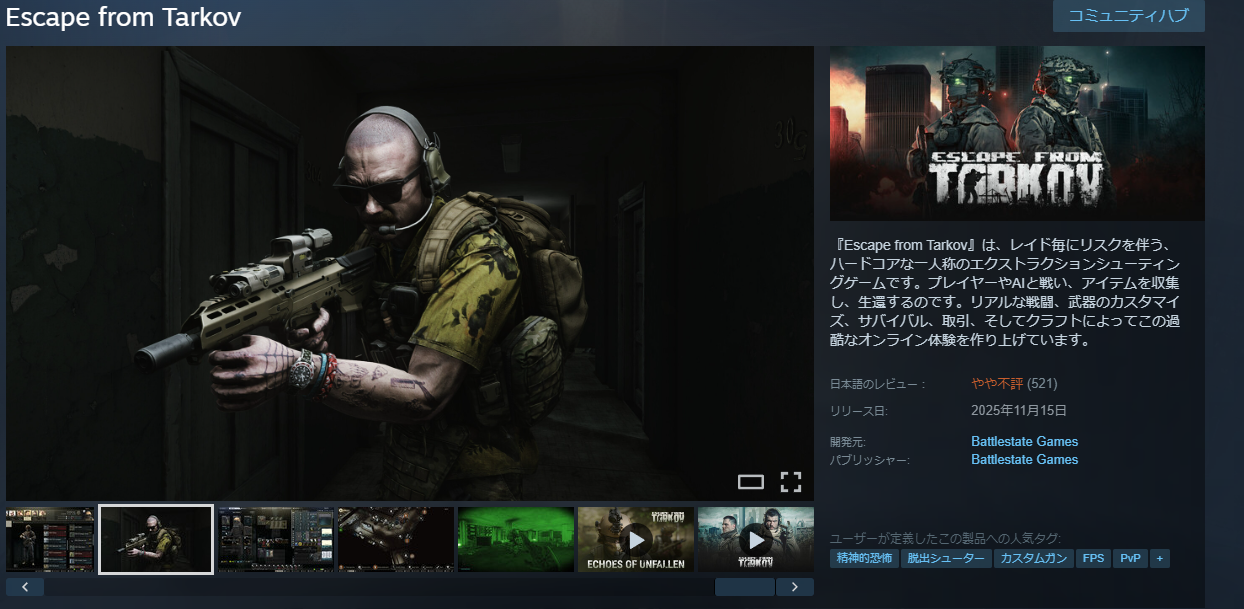Select the green night vision screenshot thumbnail
The width and height of the screenshot is (1244, 609).
point(515,540)
